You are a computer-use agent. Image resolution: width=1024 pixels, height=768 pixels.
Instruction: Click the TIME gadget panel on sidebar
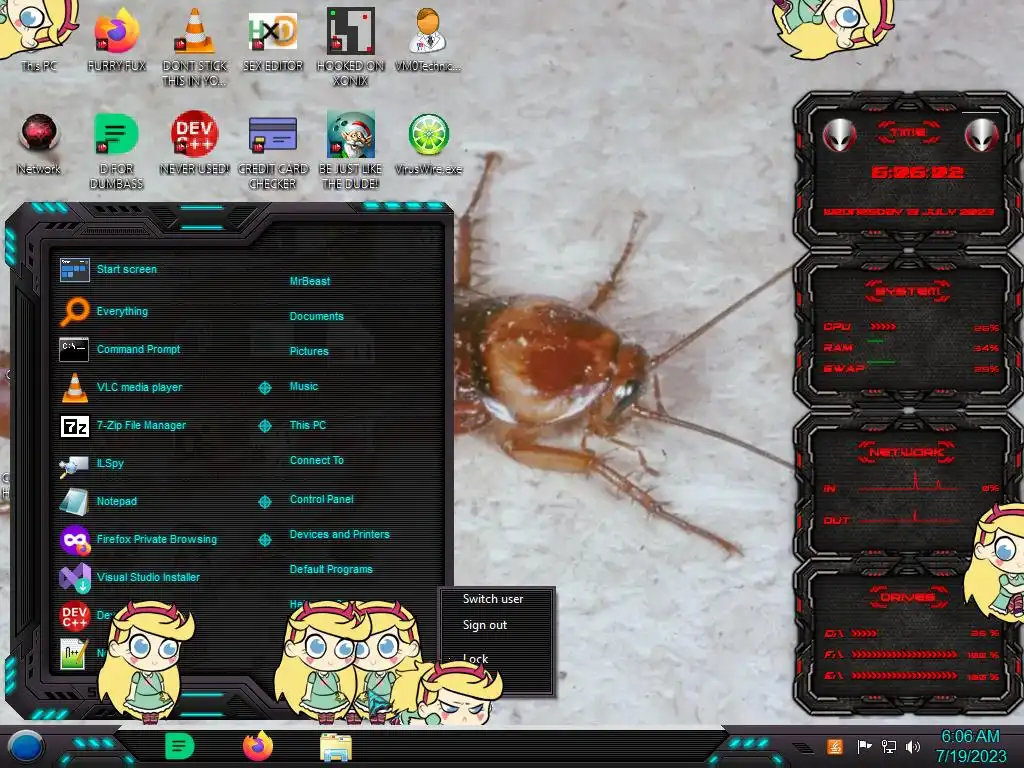pos(908,171)
